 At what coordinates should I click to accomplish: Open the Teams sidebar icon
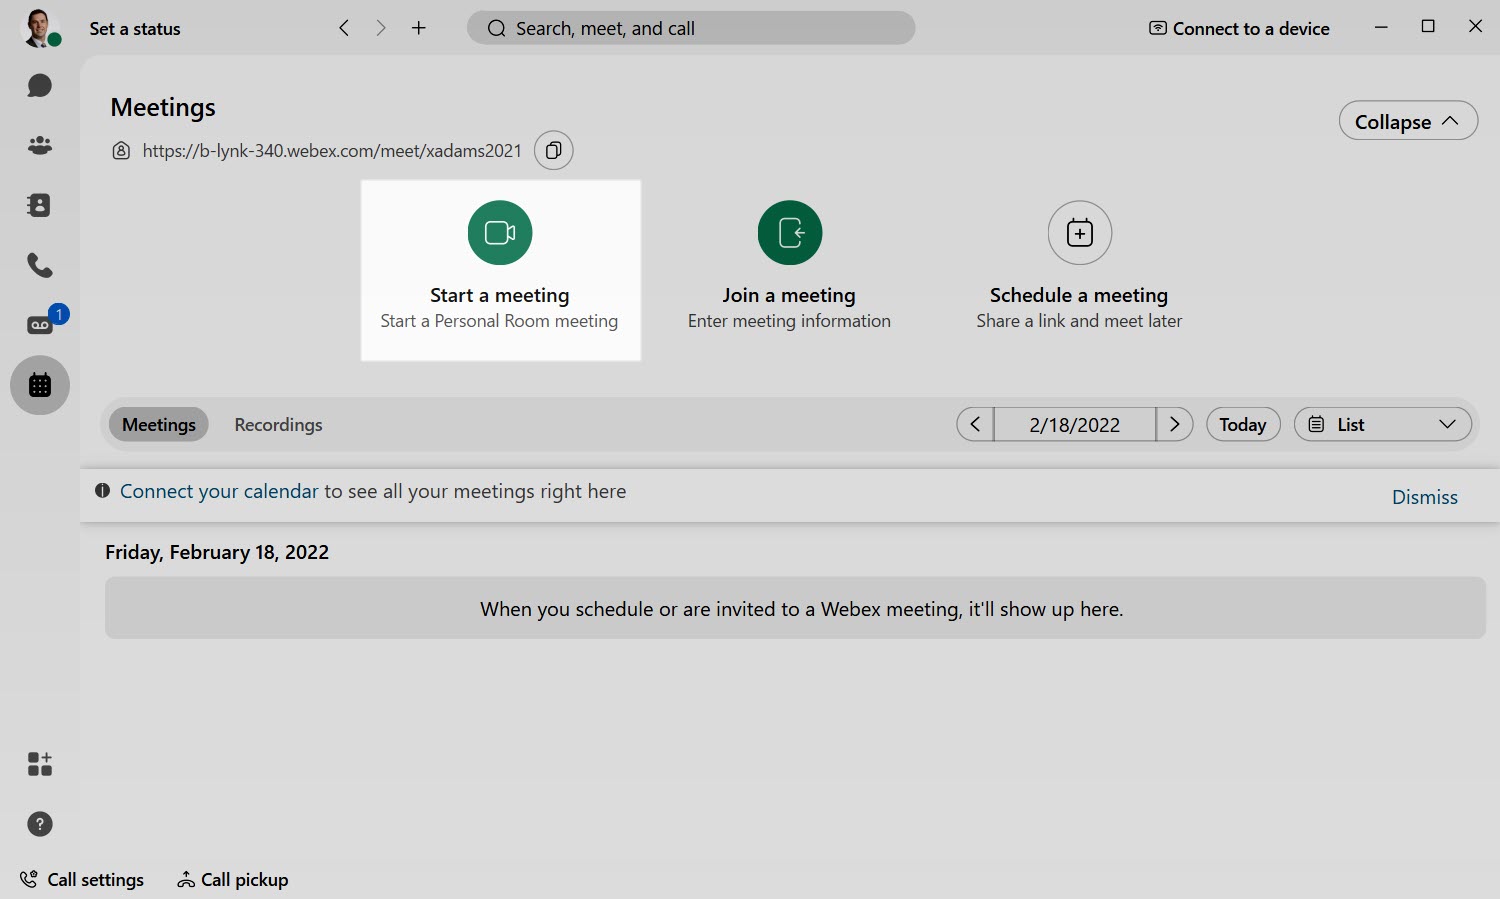point(40,145)
